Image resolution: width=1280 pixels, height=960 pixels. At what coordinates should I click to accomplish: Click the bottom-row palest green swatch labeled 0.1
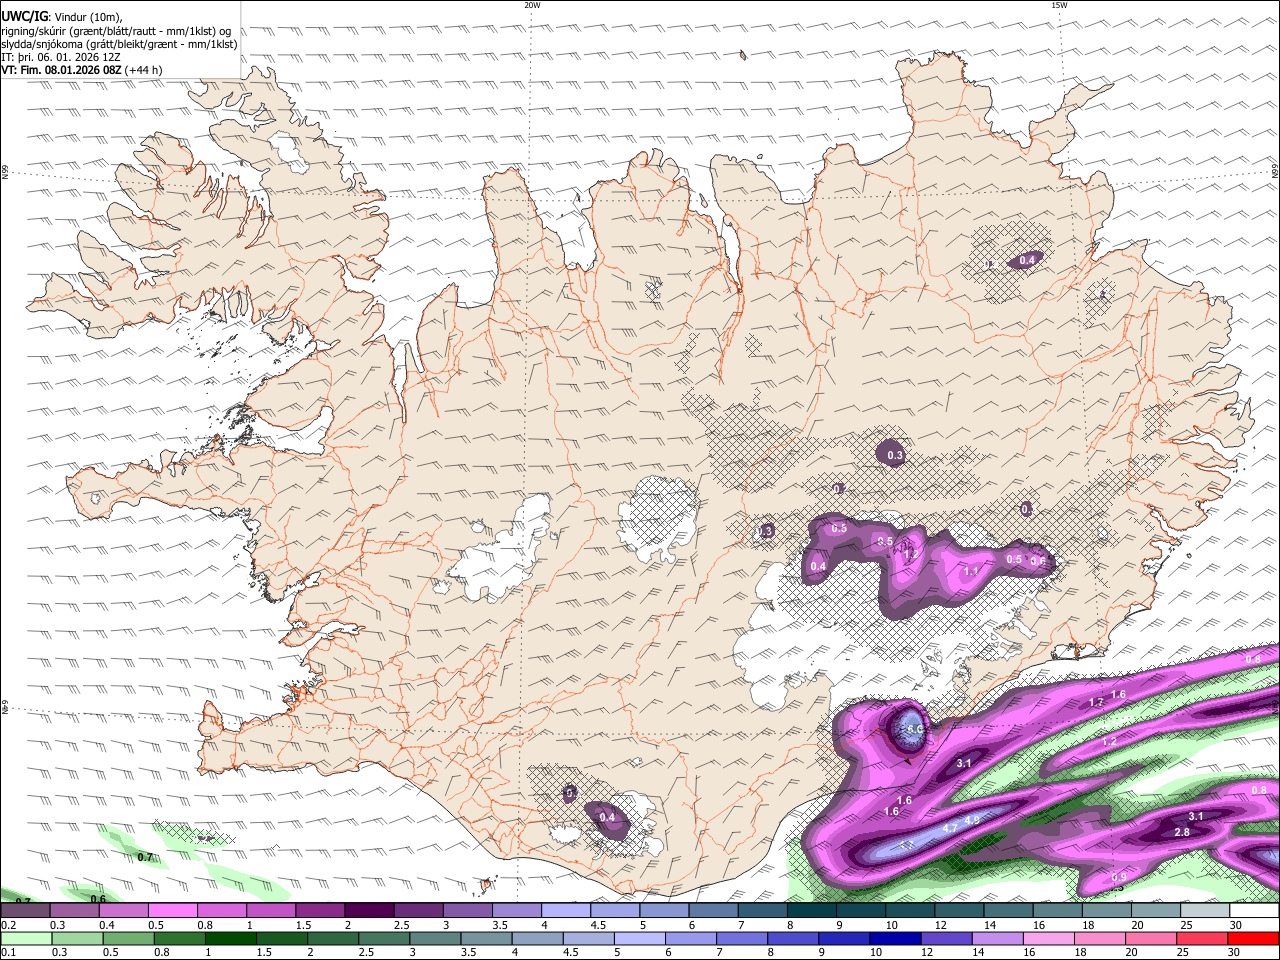25,938
